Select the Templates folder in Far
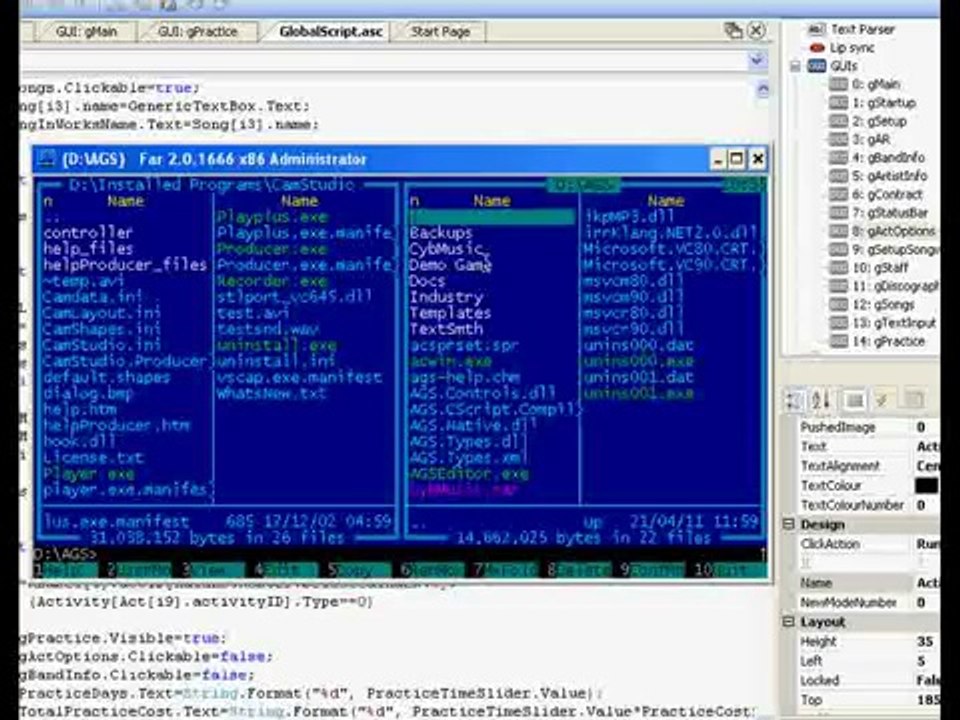This screenshot has height=720, width=960. click(450, 313)
